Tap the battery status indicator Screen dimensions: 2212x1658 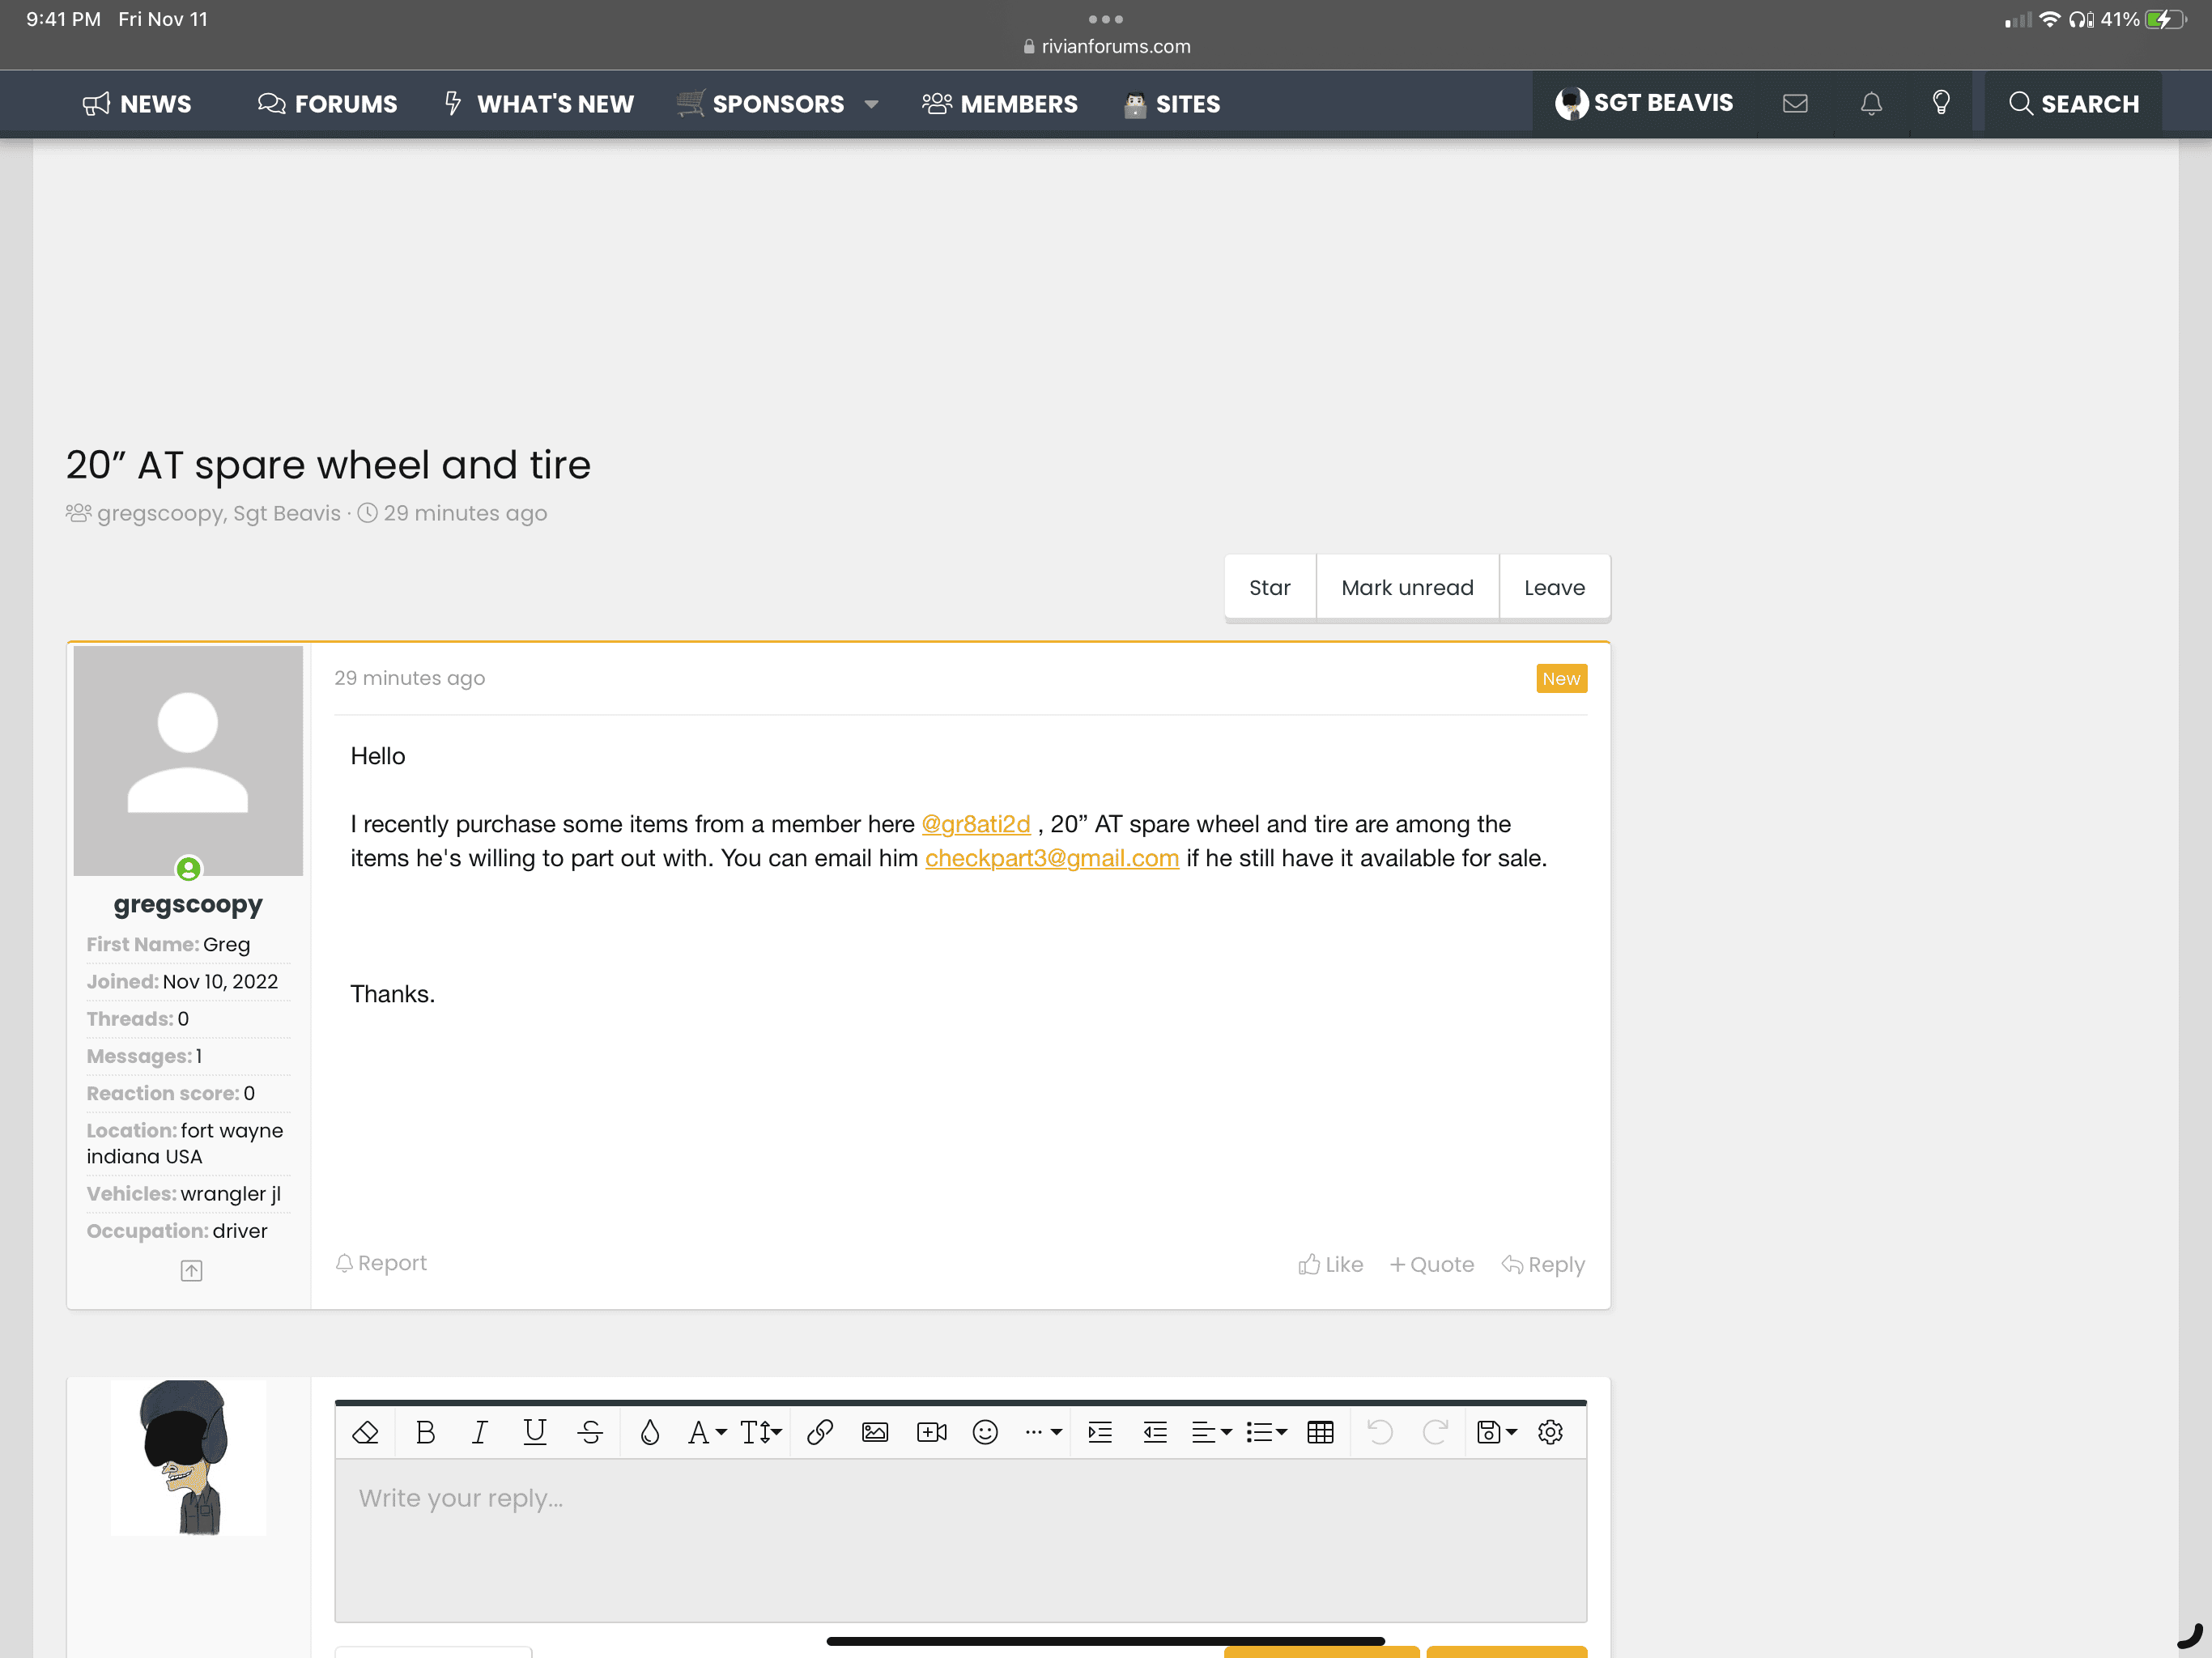2166,19
